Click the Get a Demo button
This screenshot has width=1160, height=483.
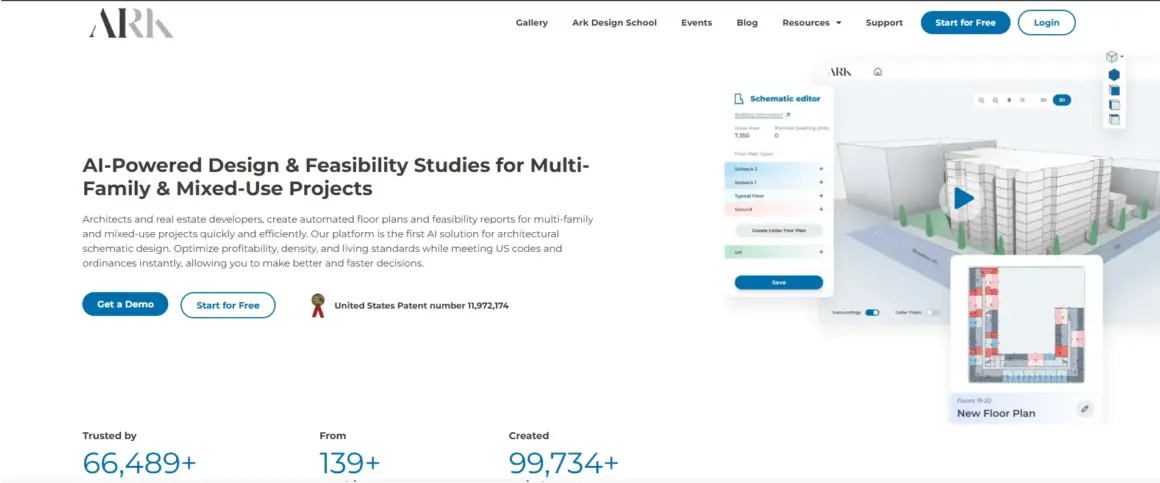125,304
